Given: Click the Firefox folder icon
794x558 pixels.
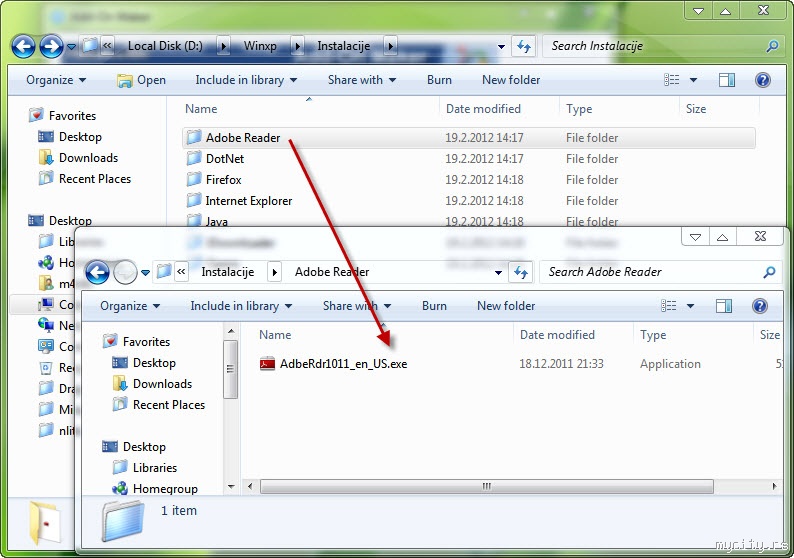Looking at the screenshot, I should (193, 179).
